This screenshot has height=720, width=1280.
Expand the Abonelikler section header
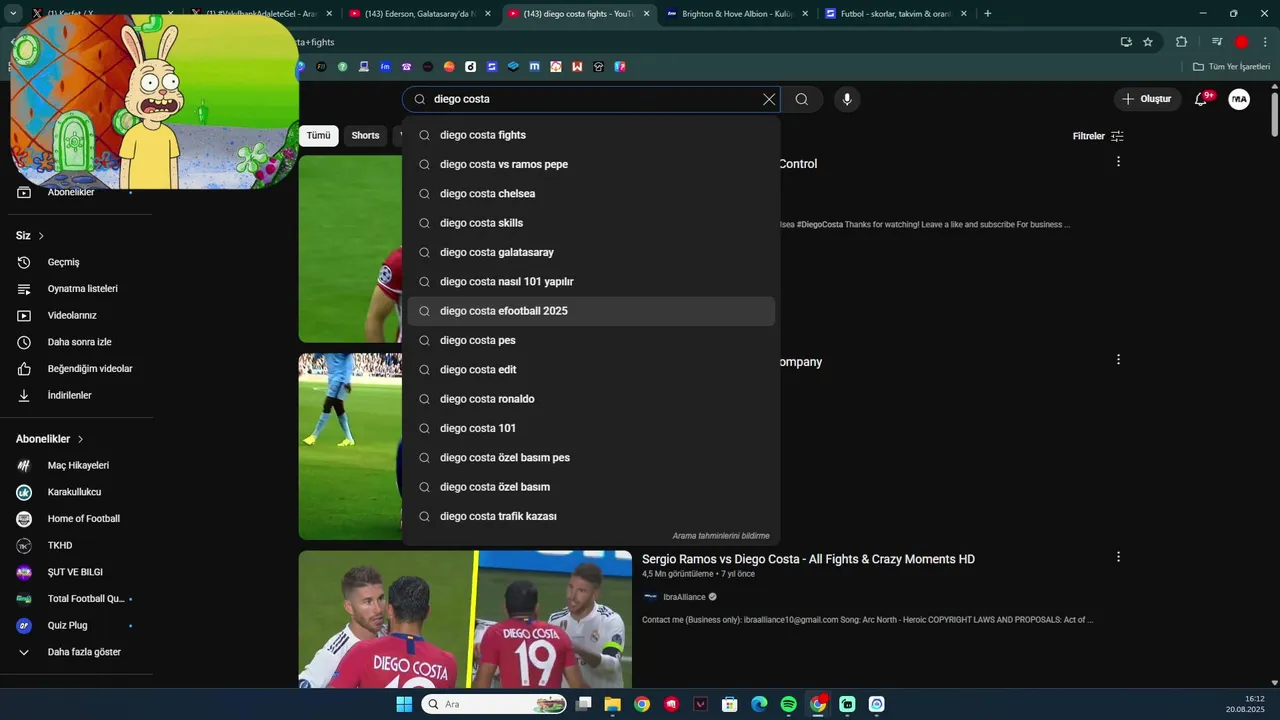point(50,439)
